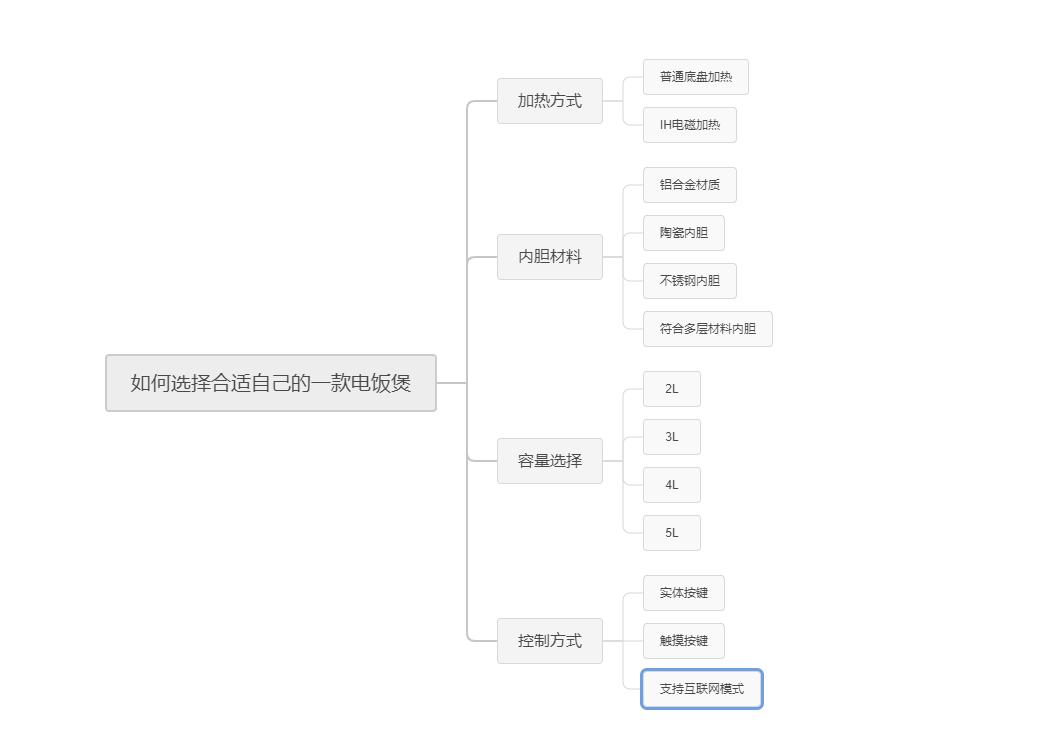1046x747 pixels.
Task: Choose the 2L capacity node
Action: [x=671, y=389]
